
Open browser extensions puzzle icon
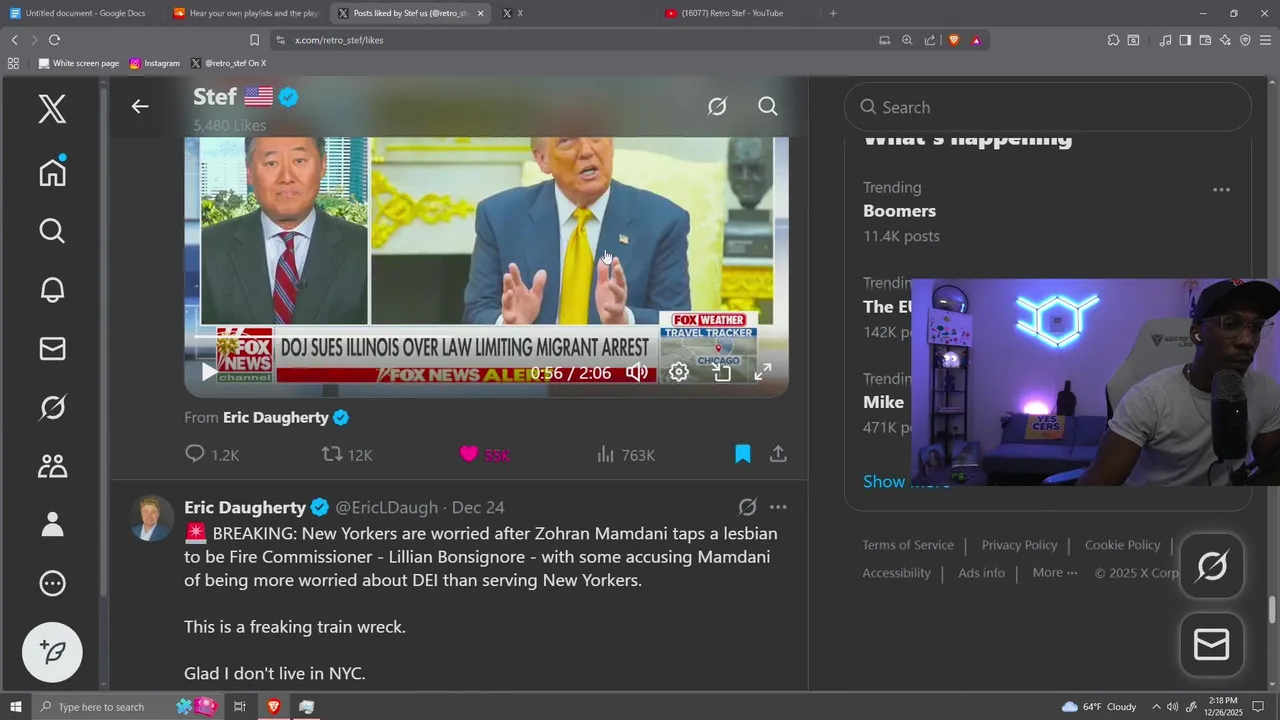pyautogui.click(x=1113, y=40)
